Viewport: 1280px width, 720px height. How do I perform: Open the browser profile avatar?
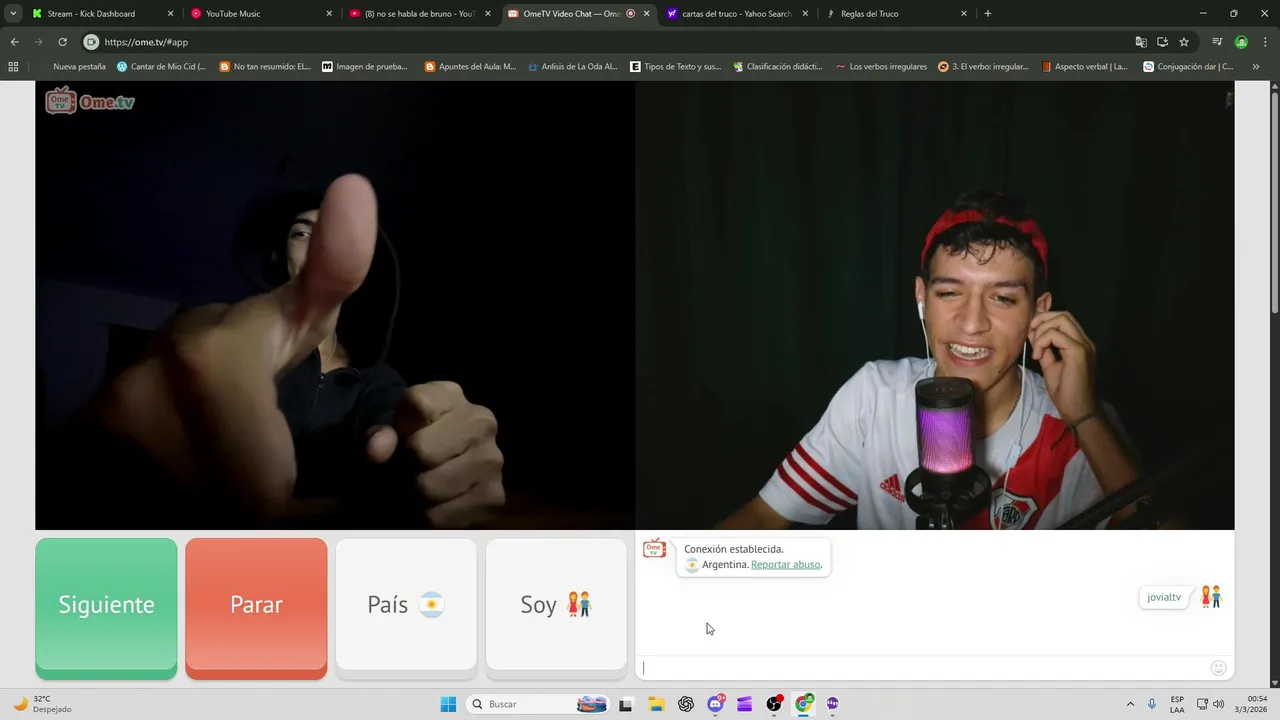pos(1241,42)
